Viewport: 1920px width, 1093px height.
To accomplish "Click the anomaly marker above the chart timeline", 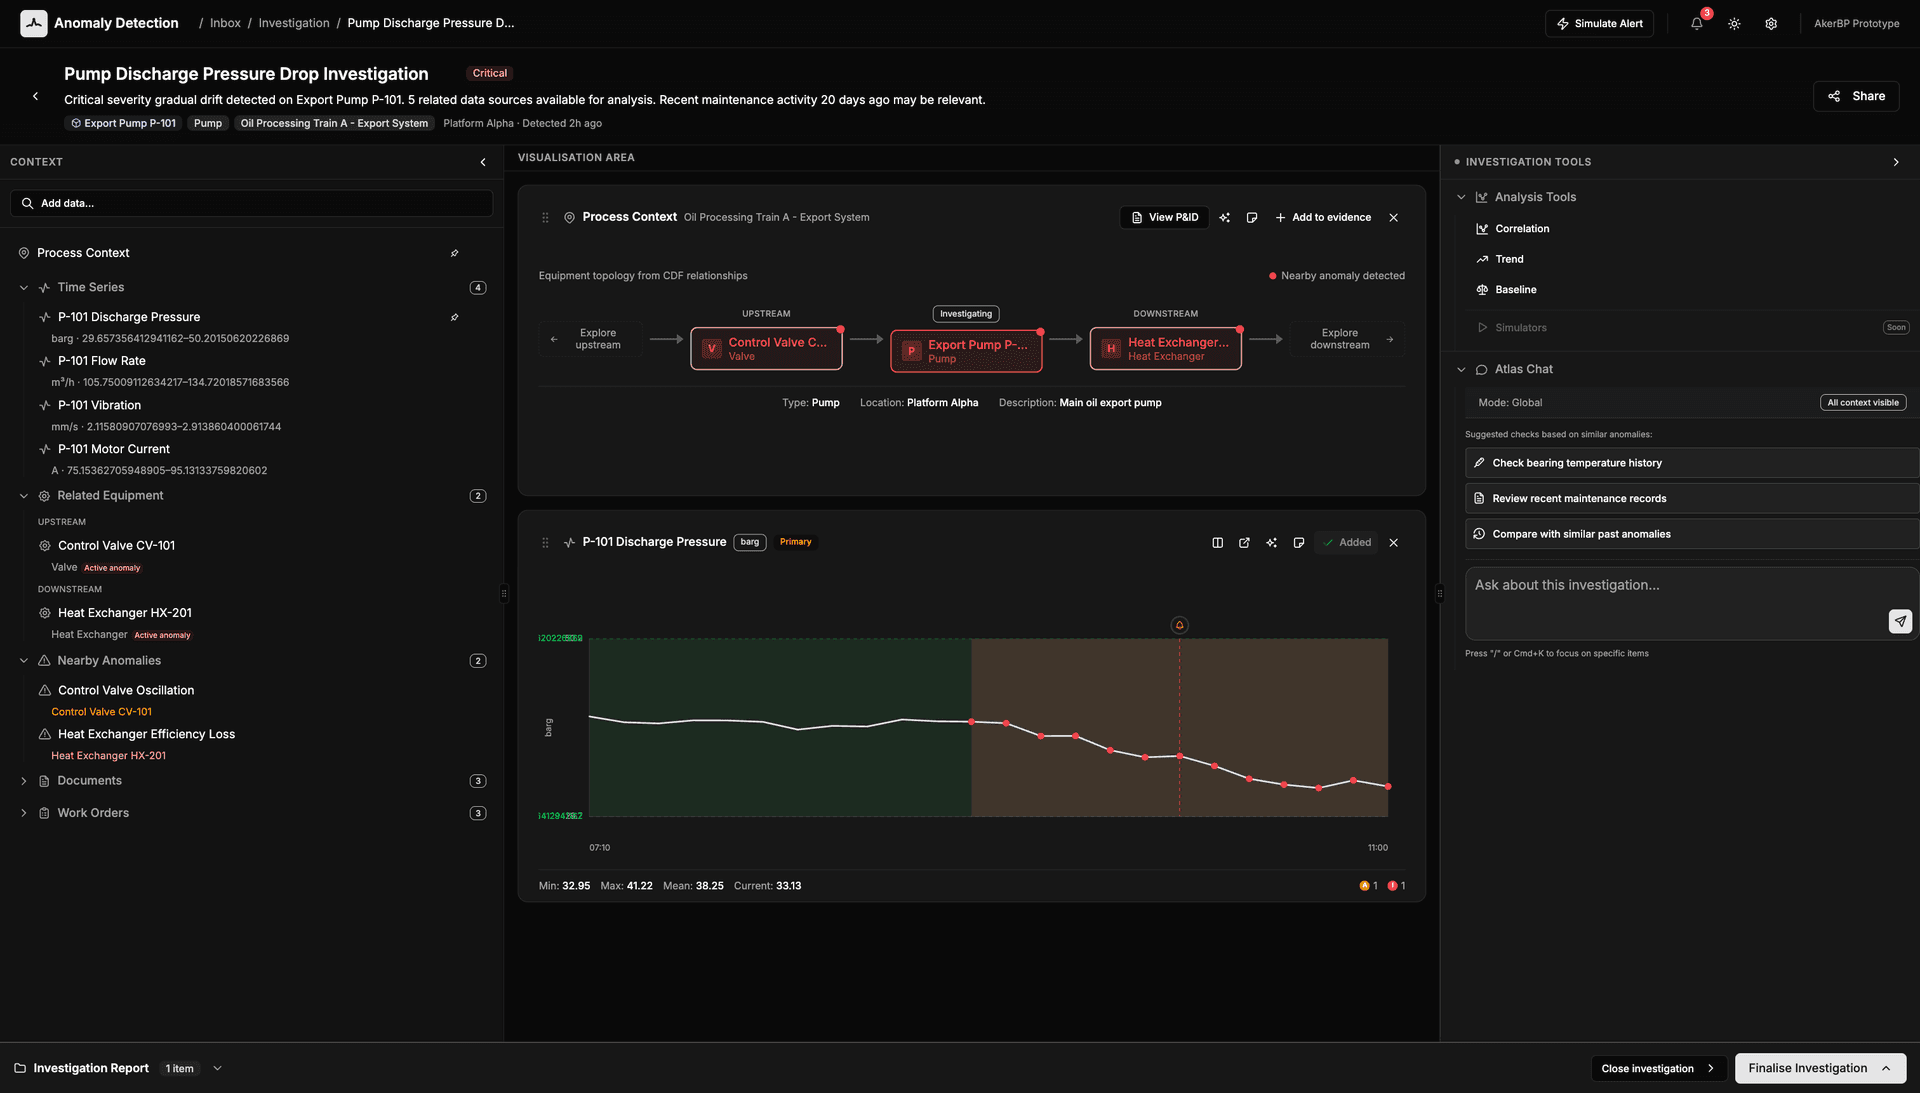I will (1179, 624).
